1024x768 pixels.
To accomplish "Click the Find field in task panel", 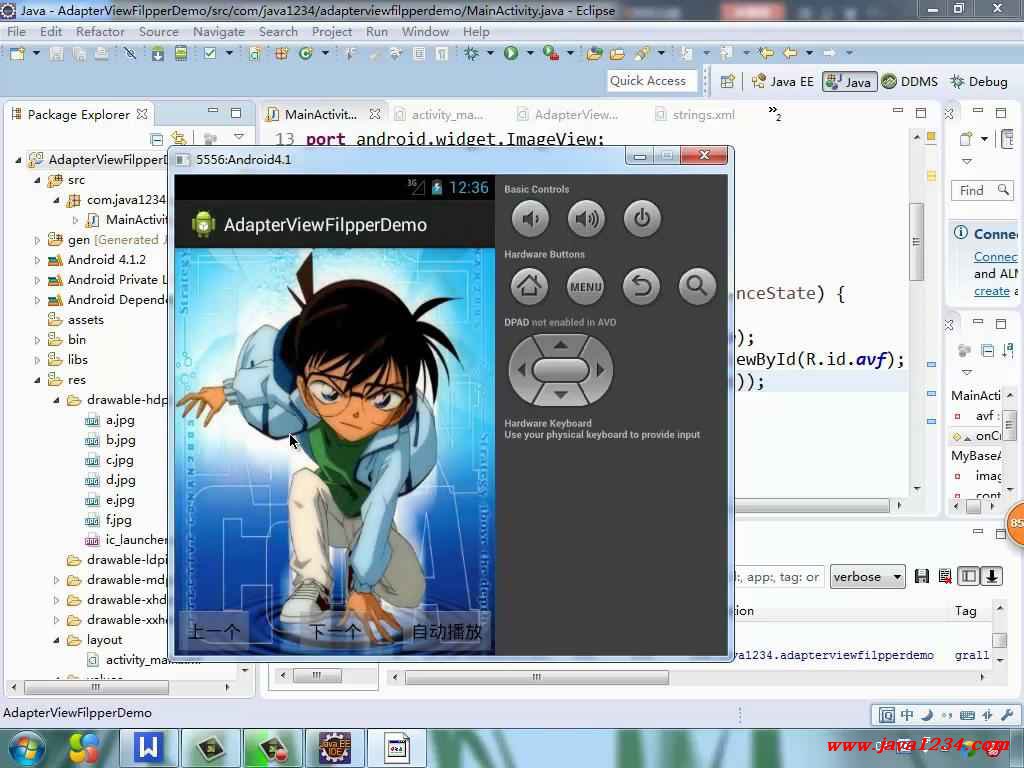I will click(982, 191).
